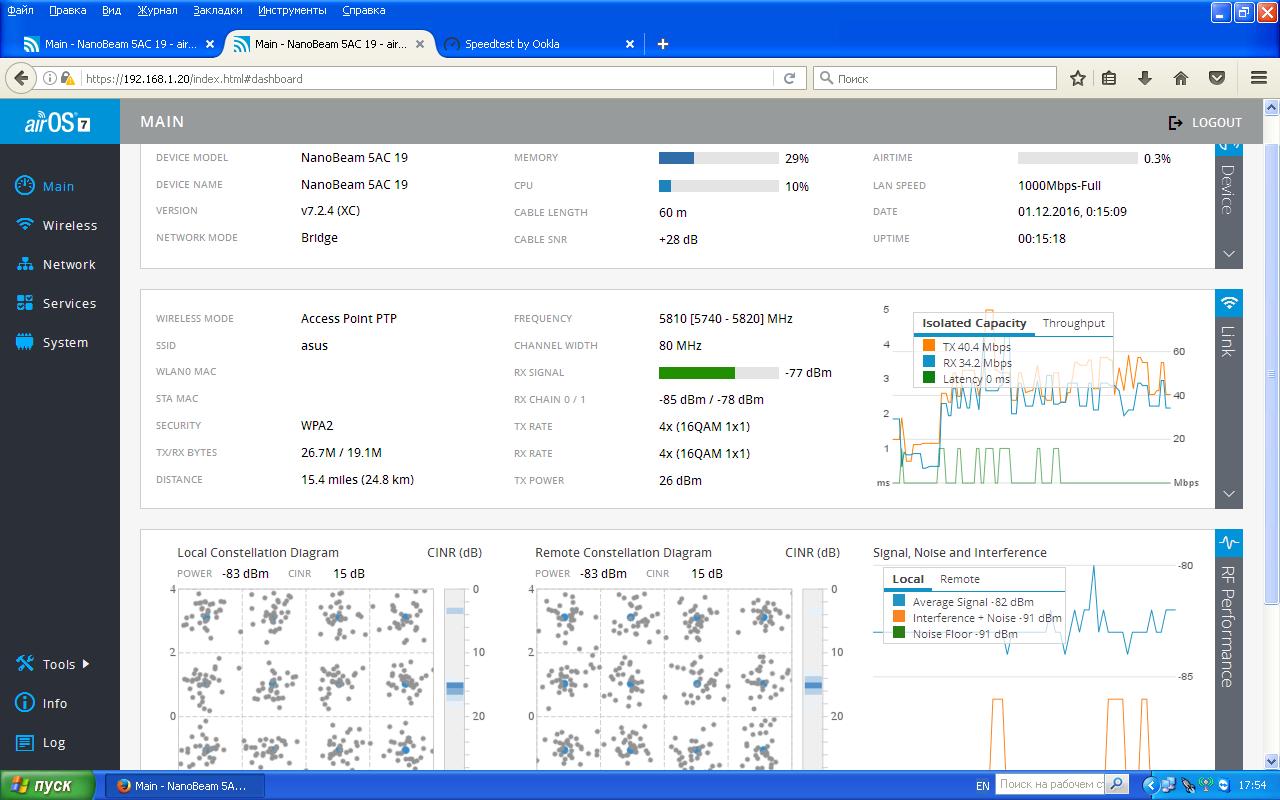Open the Файл menu
The width and height of the screenshot is (1280, 800).
(20, 10)
